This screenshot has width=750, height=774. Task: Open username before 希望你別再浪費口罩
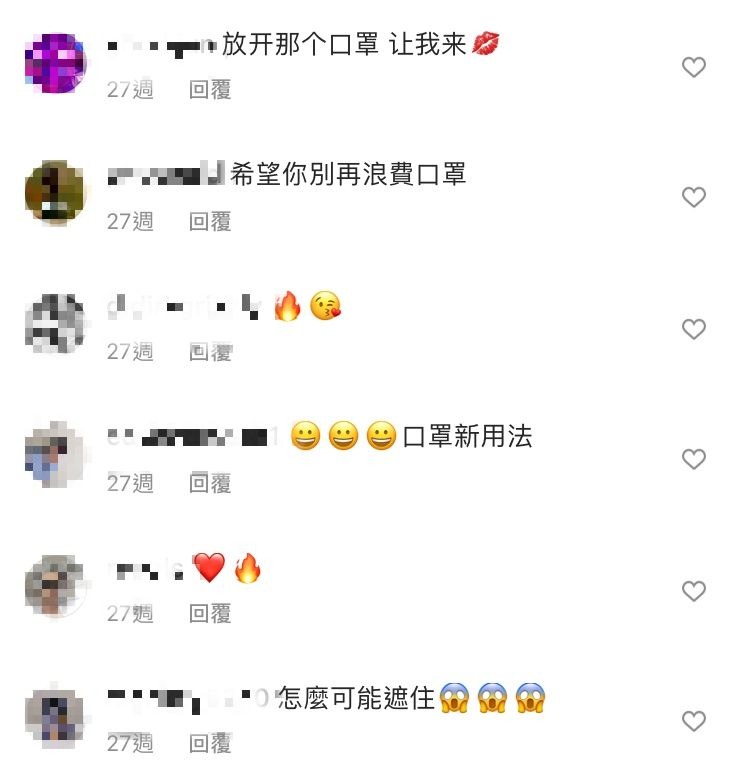166,174
